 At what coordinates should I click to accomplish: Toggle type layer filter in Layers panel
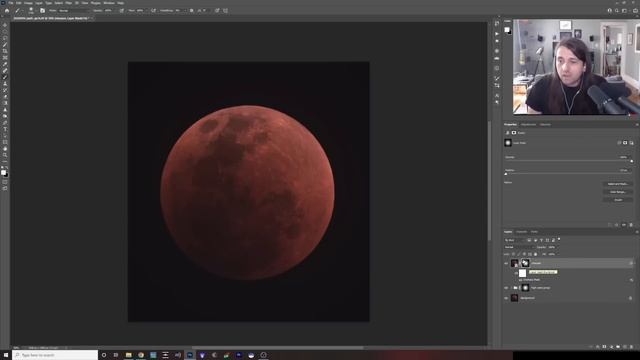(x=542, y=240)
